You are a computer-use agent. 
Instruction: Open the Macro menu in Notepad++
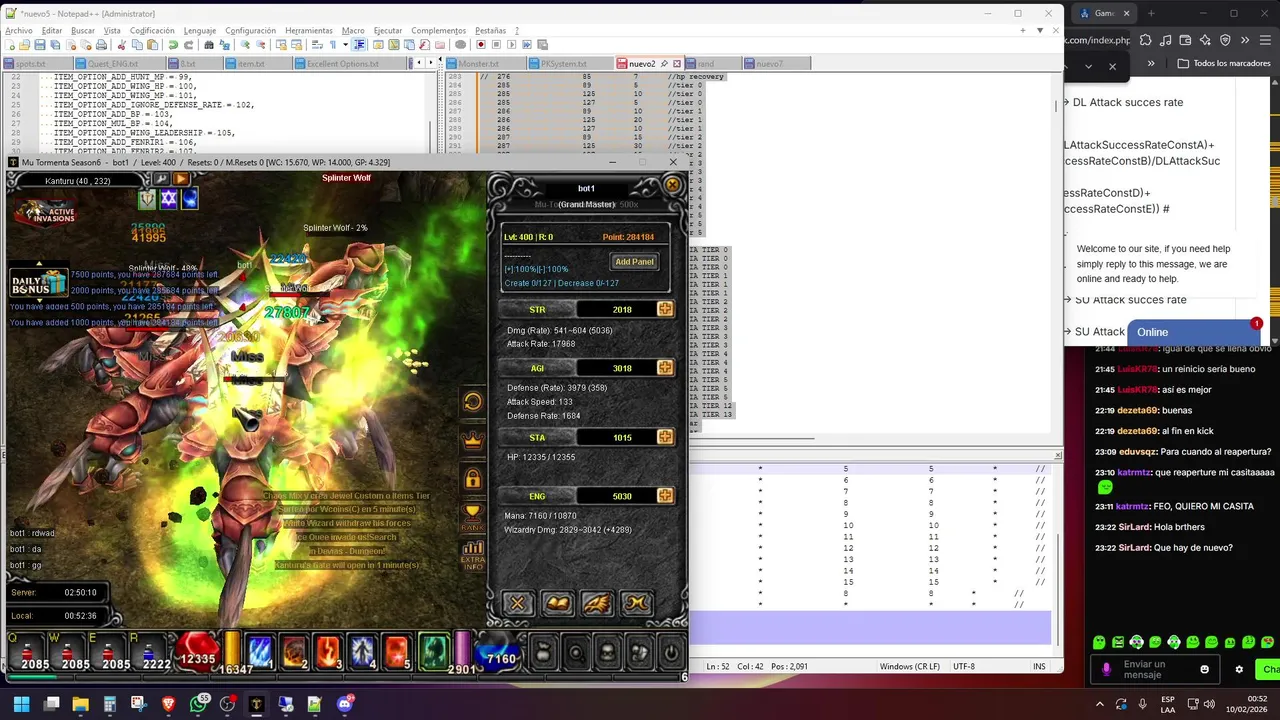tap(353, 31)
